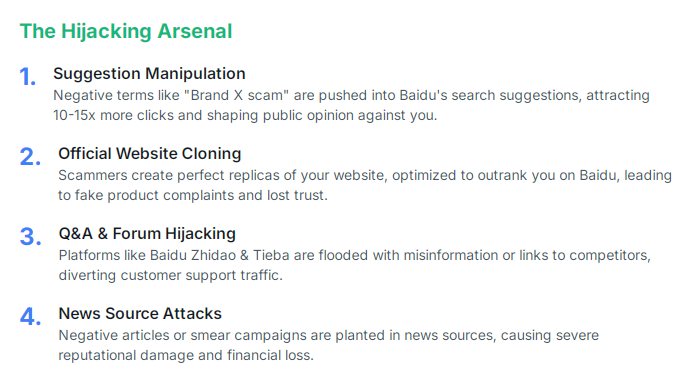
Task: Click the blue number 3 marker
Action: point(30,237)
